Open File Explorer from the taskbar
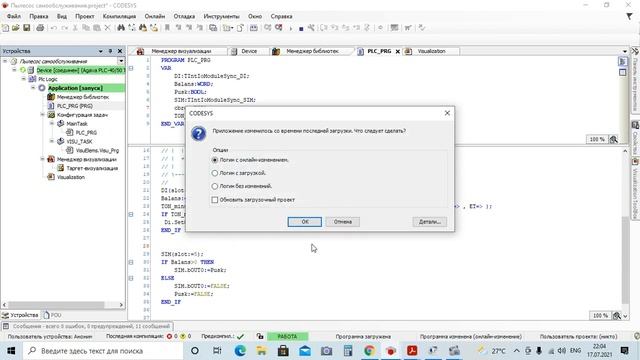This screenshot has height=360, width=640. point(261,351)
